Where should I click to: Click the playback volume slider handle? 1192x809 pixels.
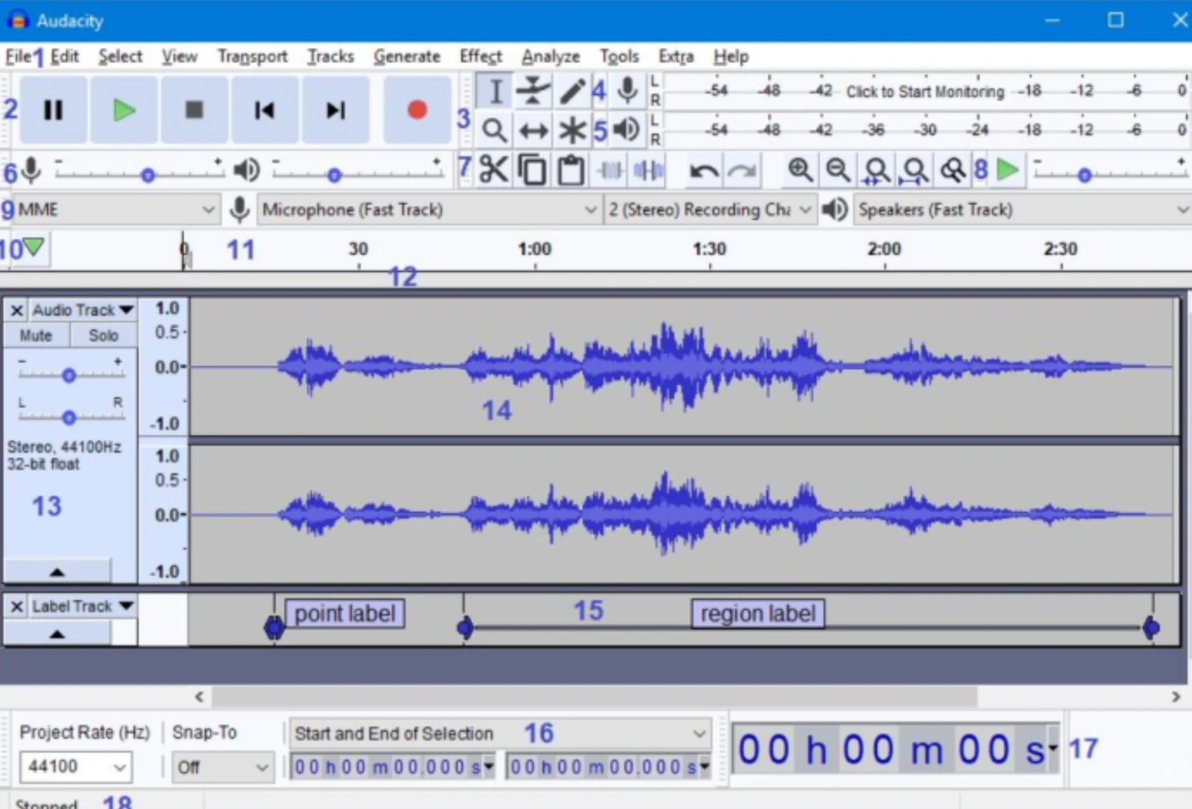click(334, 176)
